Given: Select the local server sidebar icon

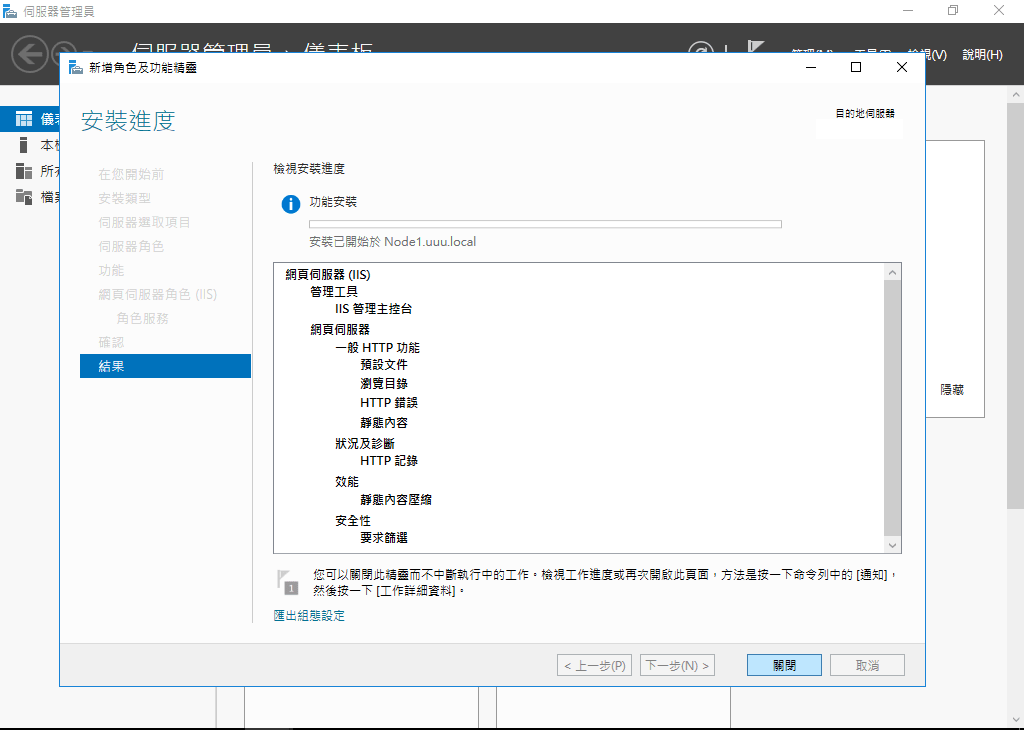Looking at the screenshot, I should coord(22,144).
